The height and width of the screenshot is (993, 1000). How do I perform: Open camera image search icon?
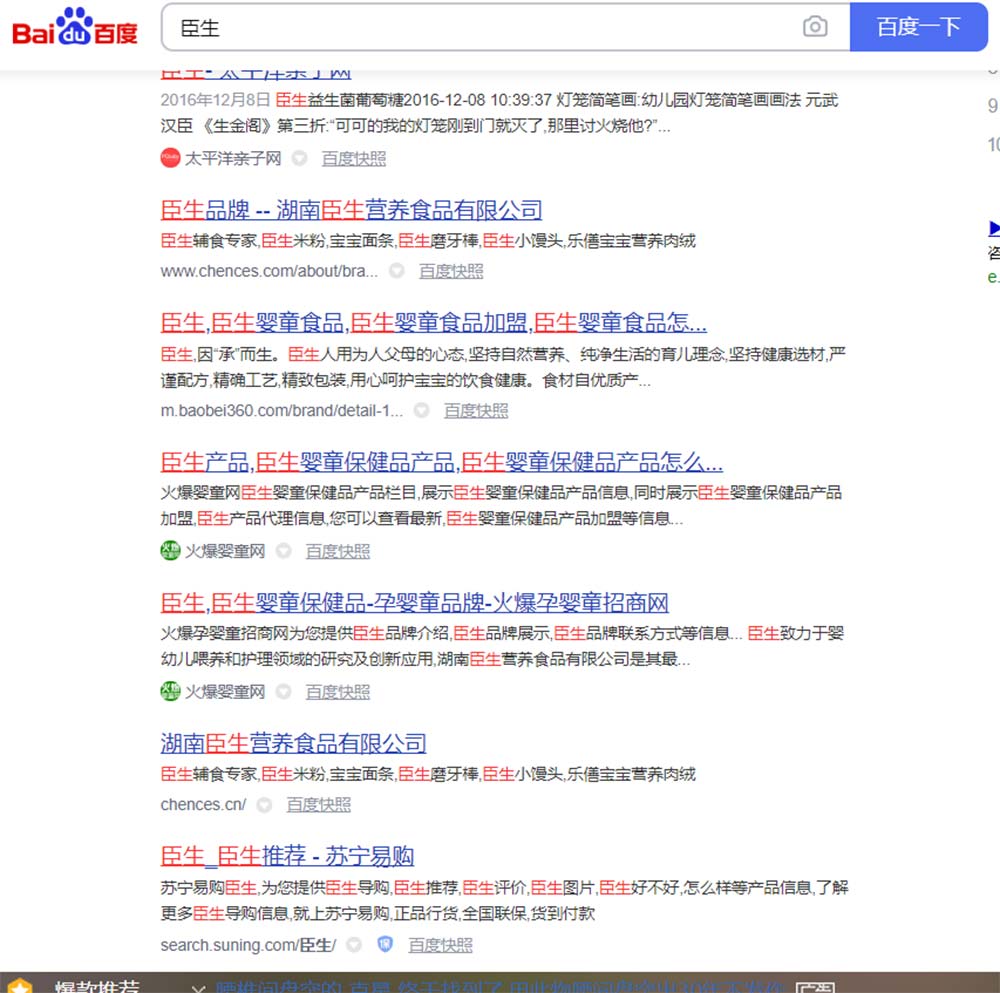click(815, 27)
